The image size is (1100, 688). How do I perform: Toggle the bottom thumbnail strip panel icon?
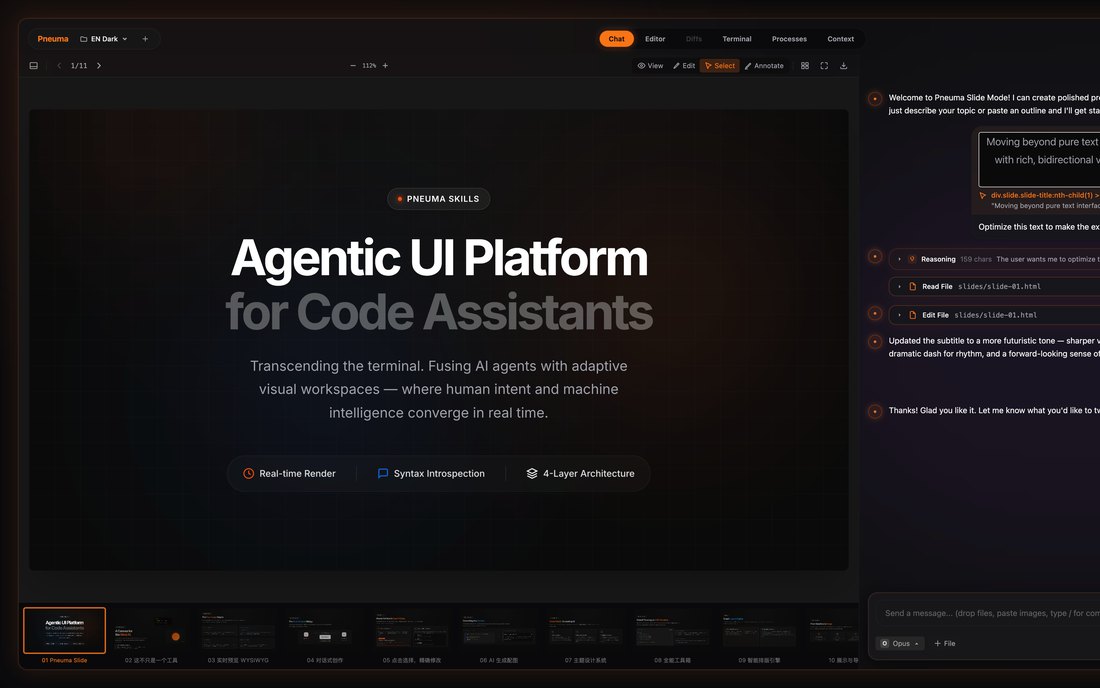pos(34,65)
